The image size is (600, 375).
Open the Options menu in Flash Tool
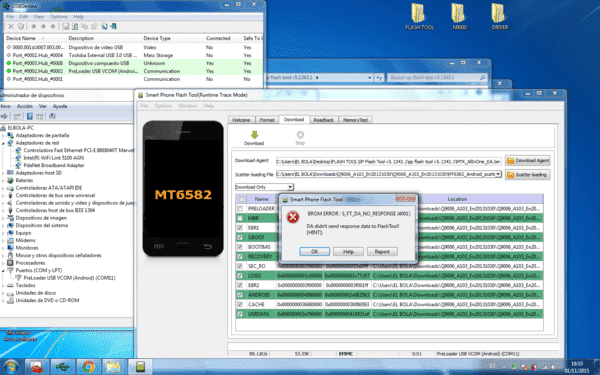tap(163, 106)
